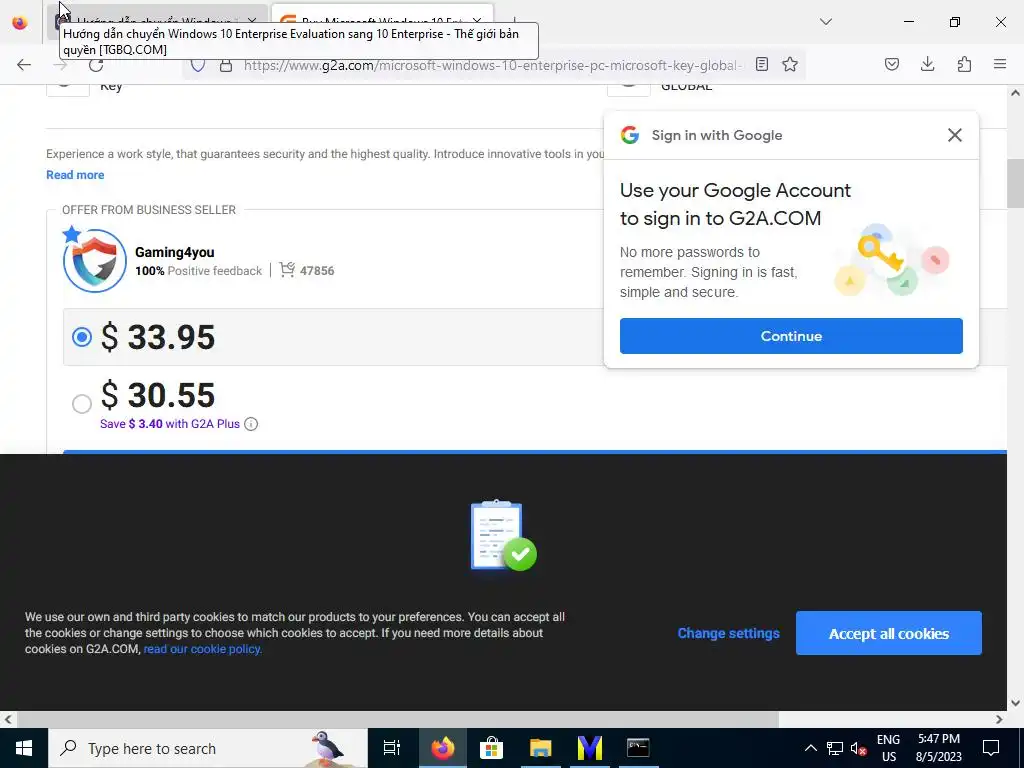The height and width of the screenshot is (768, 1024).
Task: Open the 5:47 PM clock and calendar
Action: 938,748
